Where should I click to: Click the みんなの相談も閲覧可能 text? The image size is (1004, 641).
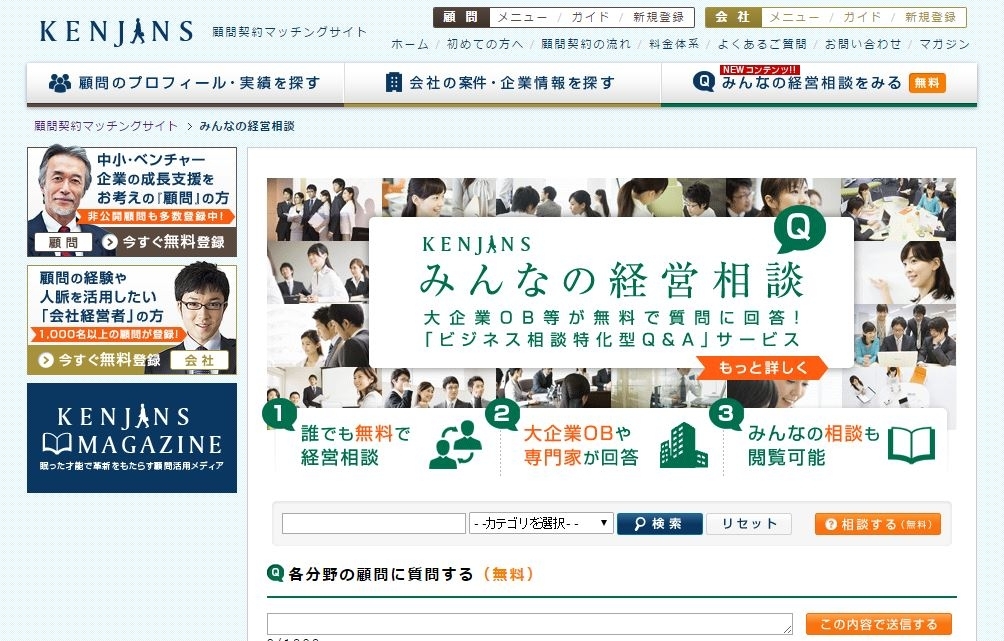(814, 445)
